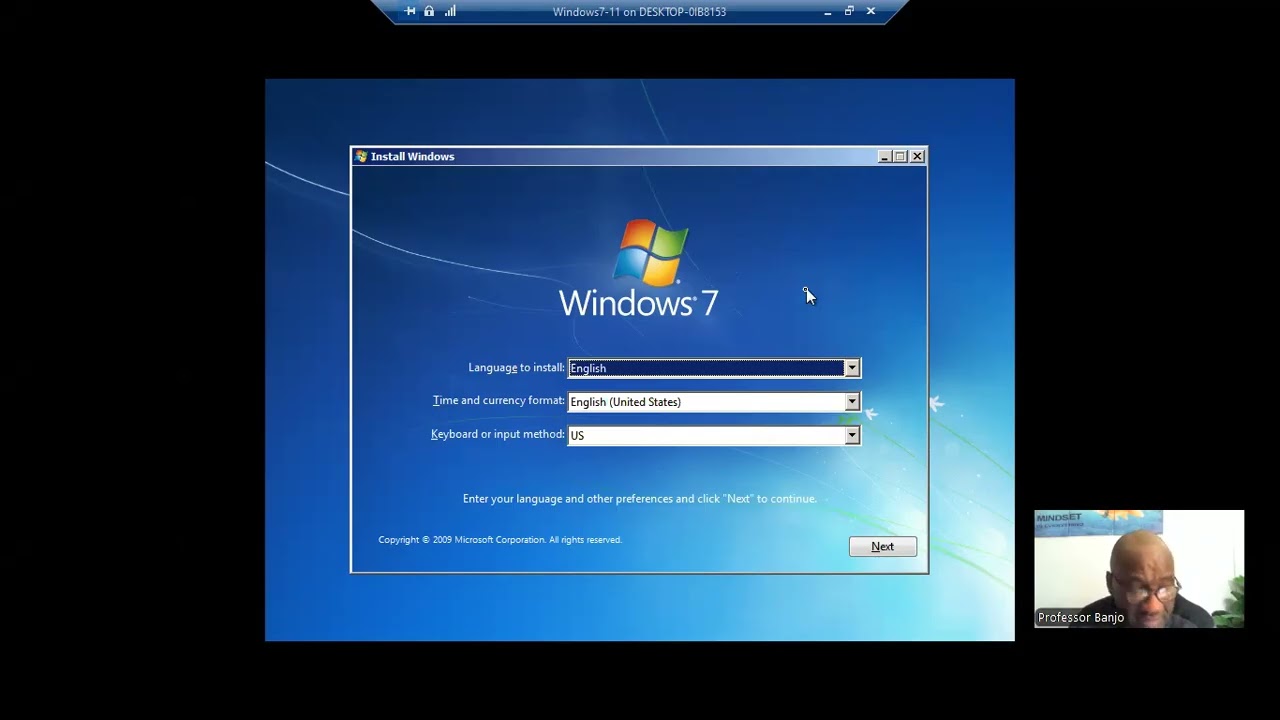This screenshot has width=1280, height=720.
Task: Click the Microsoft copyright notice text
Action: click(x=500, y=540)
